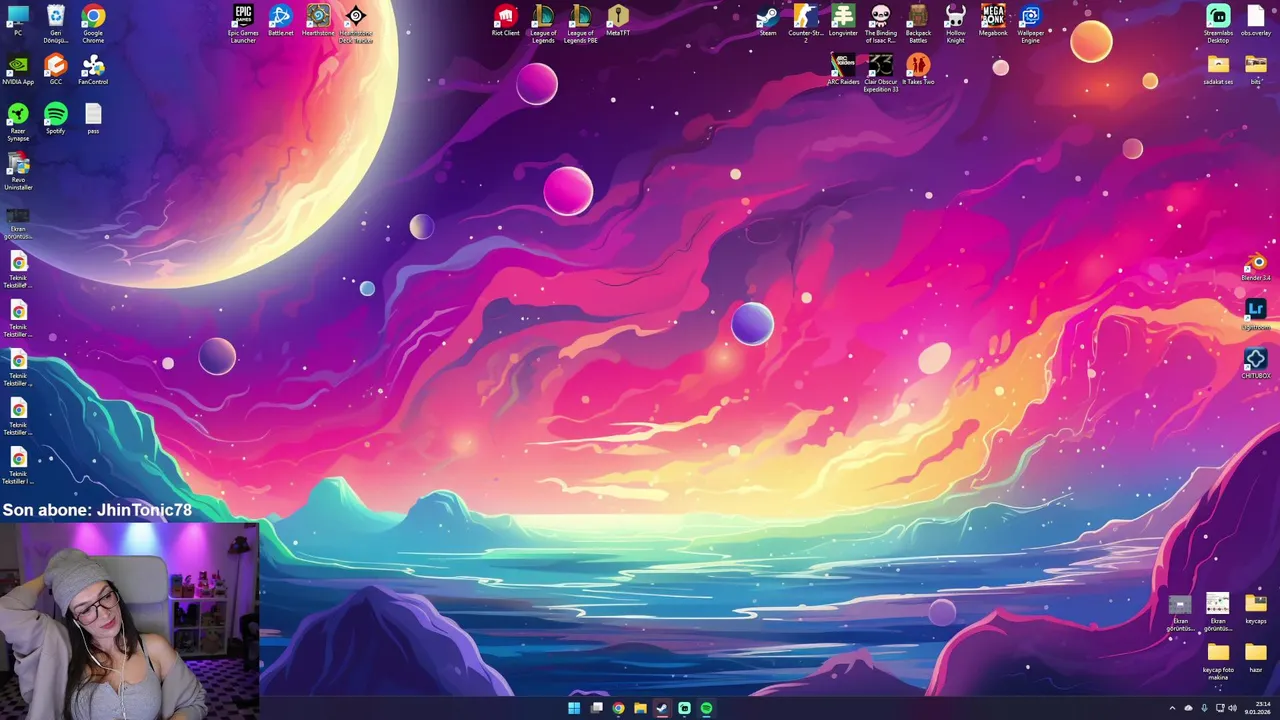Image resolution: width=1280 pixels, height=720 pixels.
Task: Open the It Takes Two shortcut
Action: pos(918,69)
